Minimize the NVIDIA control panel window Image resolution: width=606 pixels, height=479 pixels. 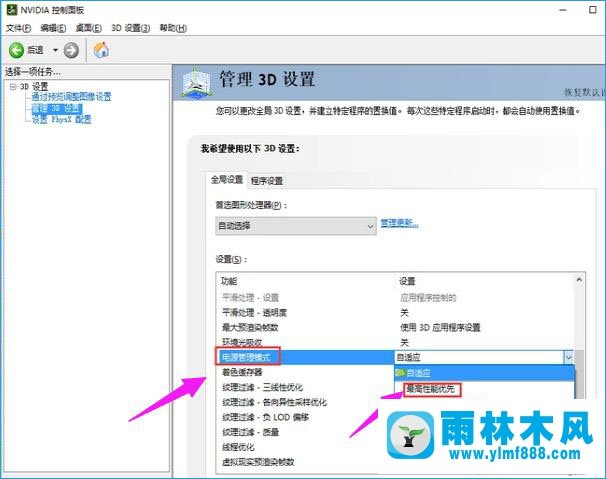click(563, 10)
